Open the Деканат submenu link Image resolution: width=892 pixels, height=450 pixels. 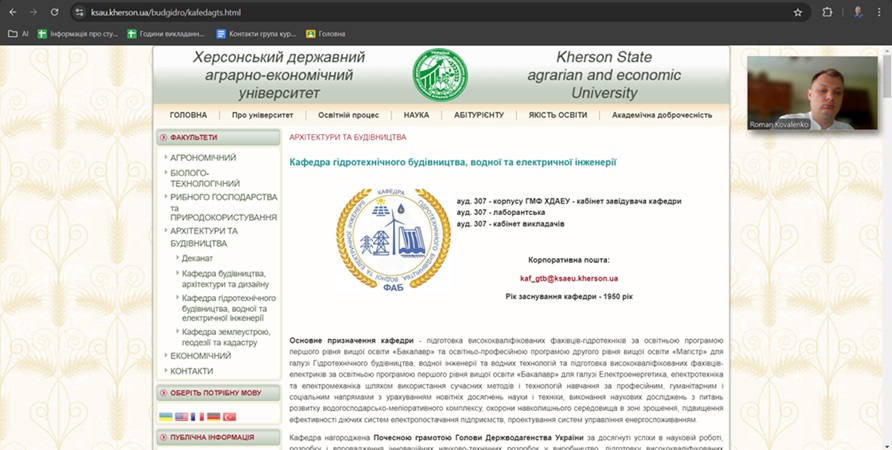click(197, 258)
